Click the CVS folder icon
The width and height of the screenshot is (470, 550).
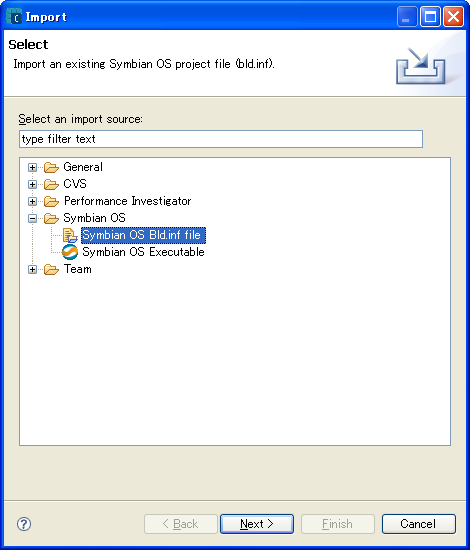click(x=51, y=185)
